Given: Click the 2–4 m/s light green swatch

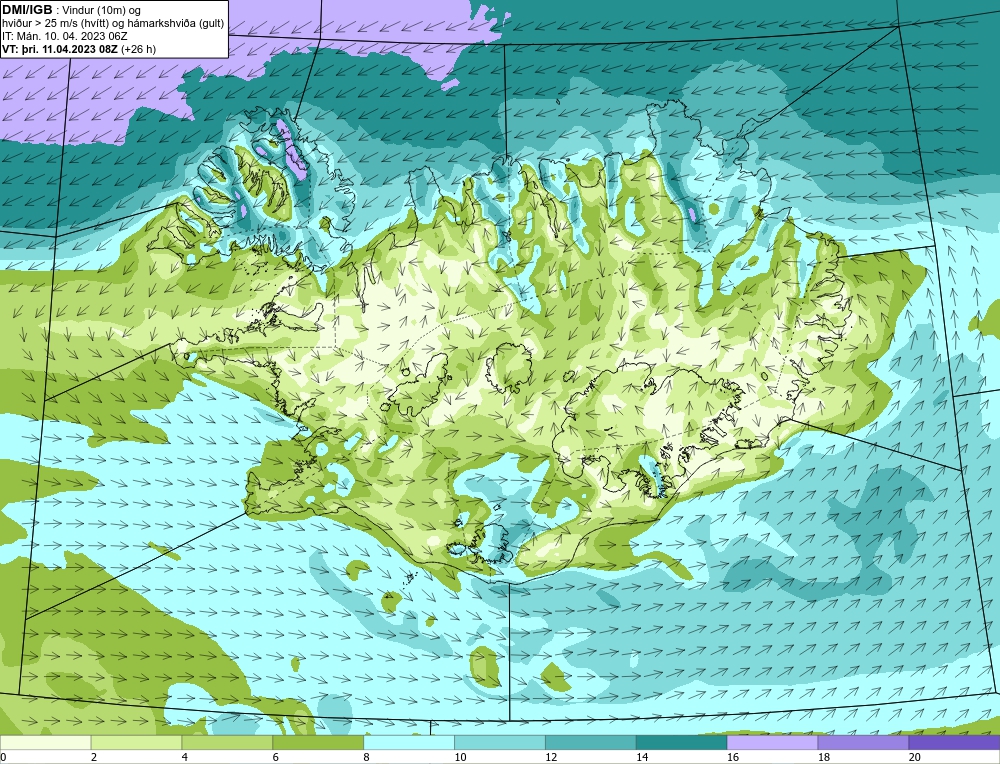Looking at the screenshot, I should click(x=136, y=742).
